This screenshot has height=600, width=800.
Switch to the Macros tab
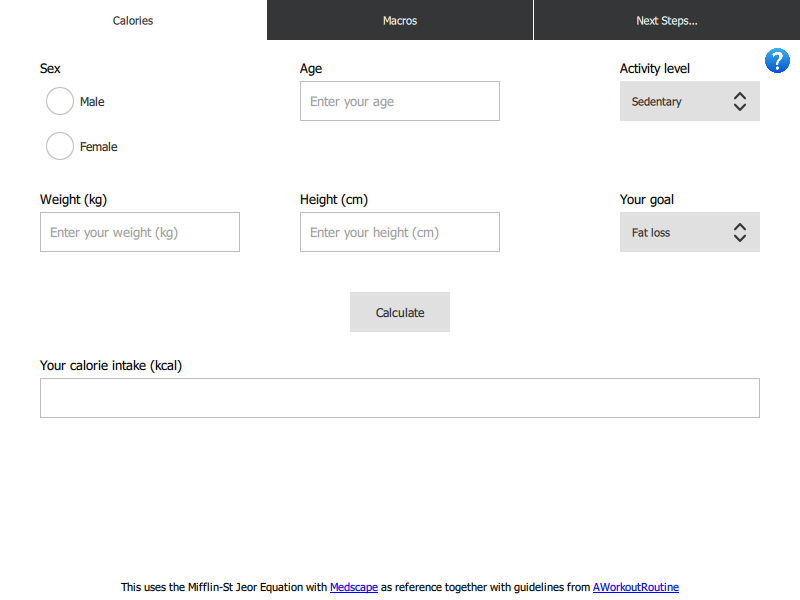click(x=400, y=20)
